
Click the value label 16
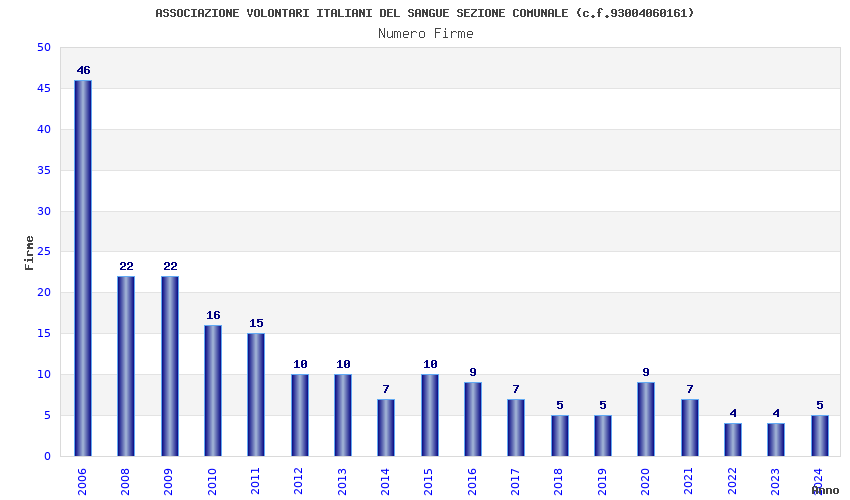pyautogui.click(x=213, y=316)
